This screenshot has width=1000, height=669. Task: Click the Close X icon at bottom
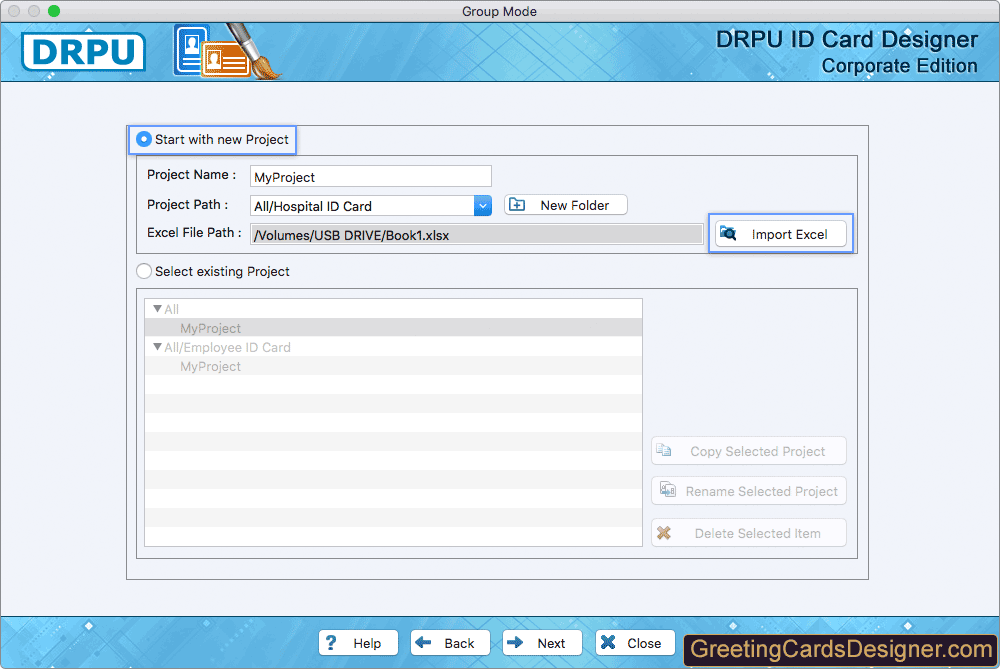click(x=608, y=642)
